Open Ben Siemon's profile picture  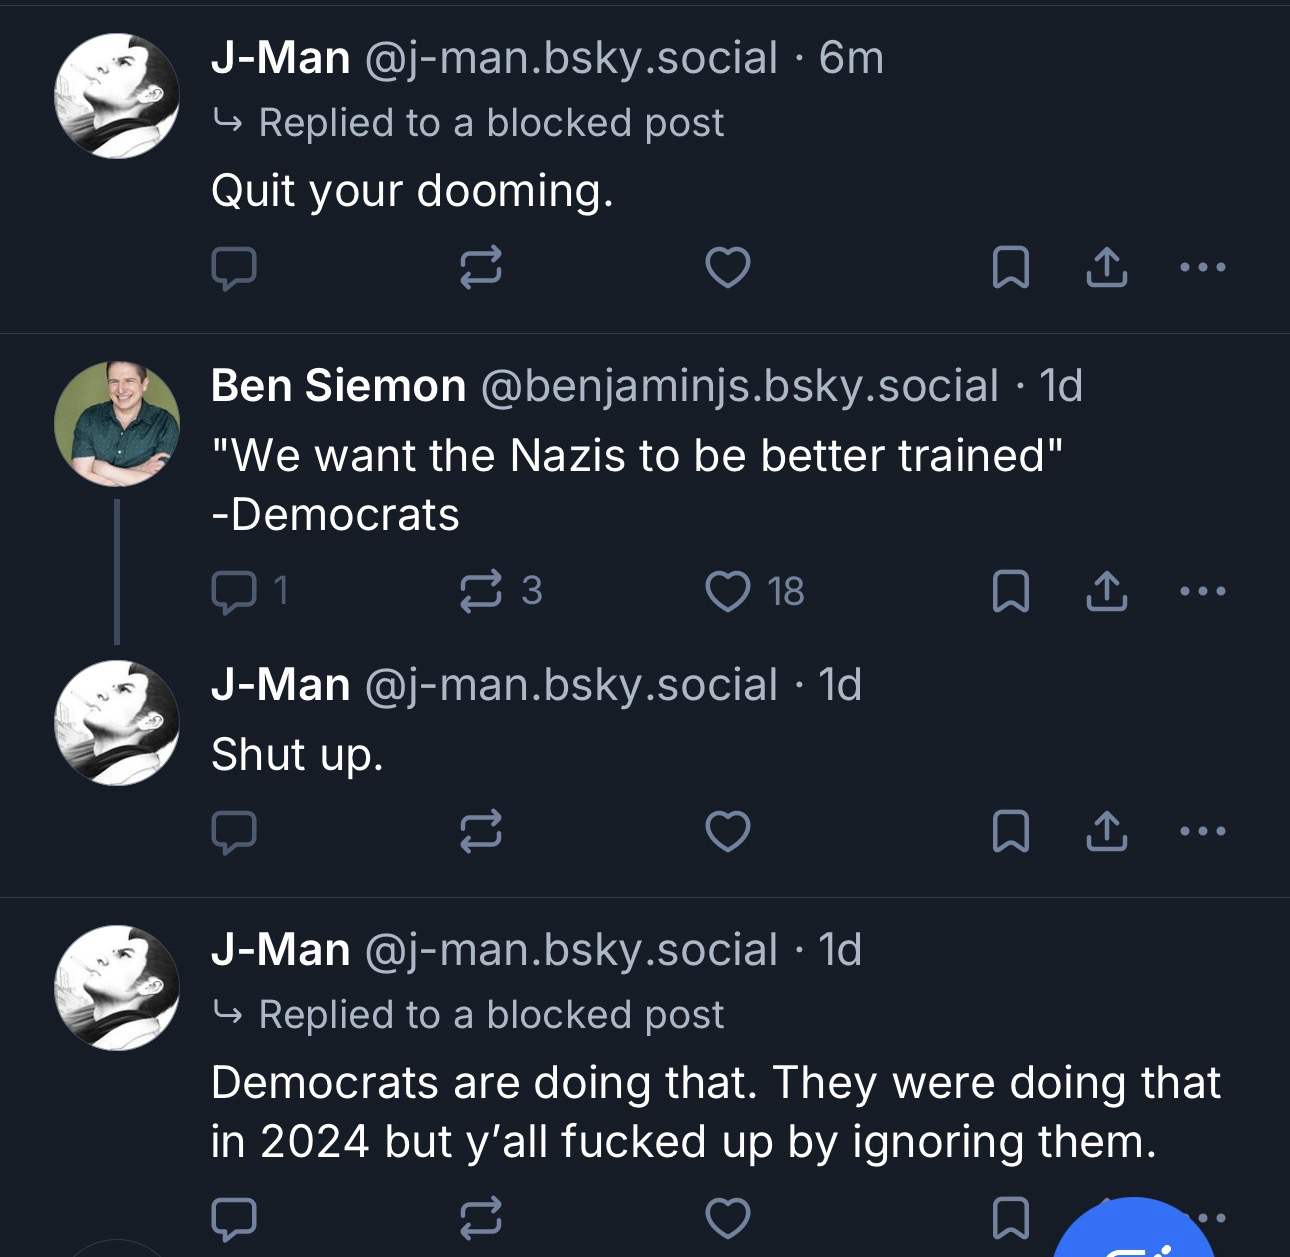click(x=117, y=423)
